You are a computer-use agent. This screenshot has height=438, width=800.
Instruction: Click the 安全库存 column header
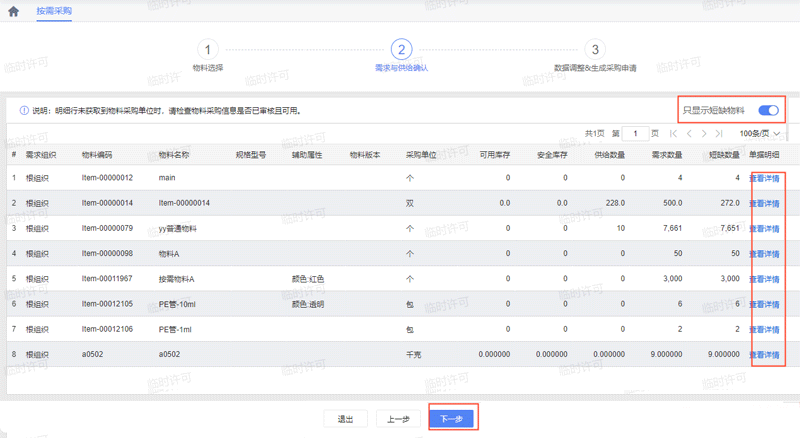552,155
